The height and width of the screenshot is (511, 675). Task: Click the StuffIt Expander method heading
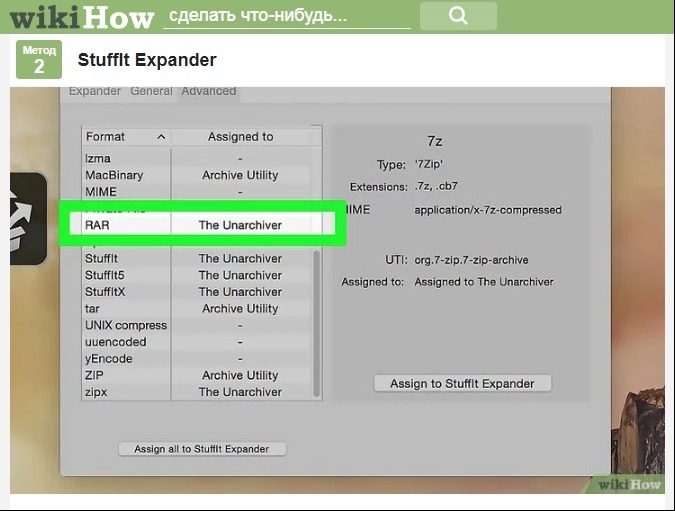pyautogui.click(x=147, y=60)
